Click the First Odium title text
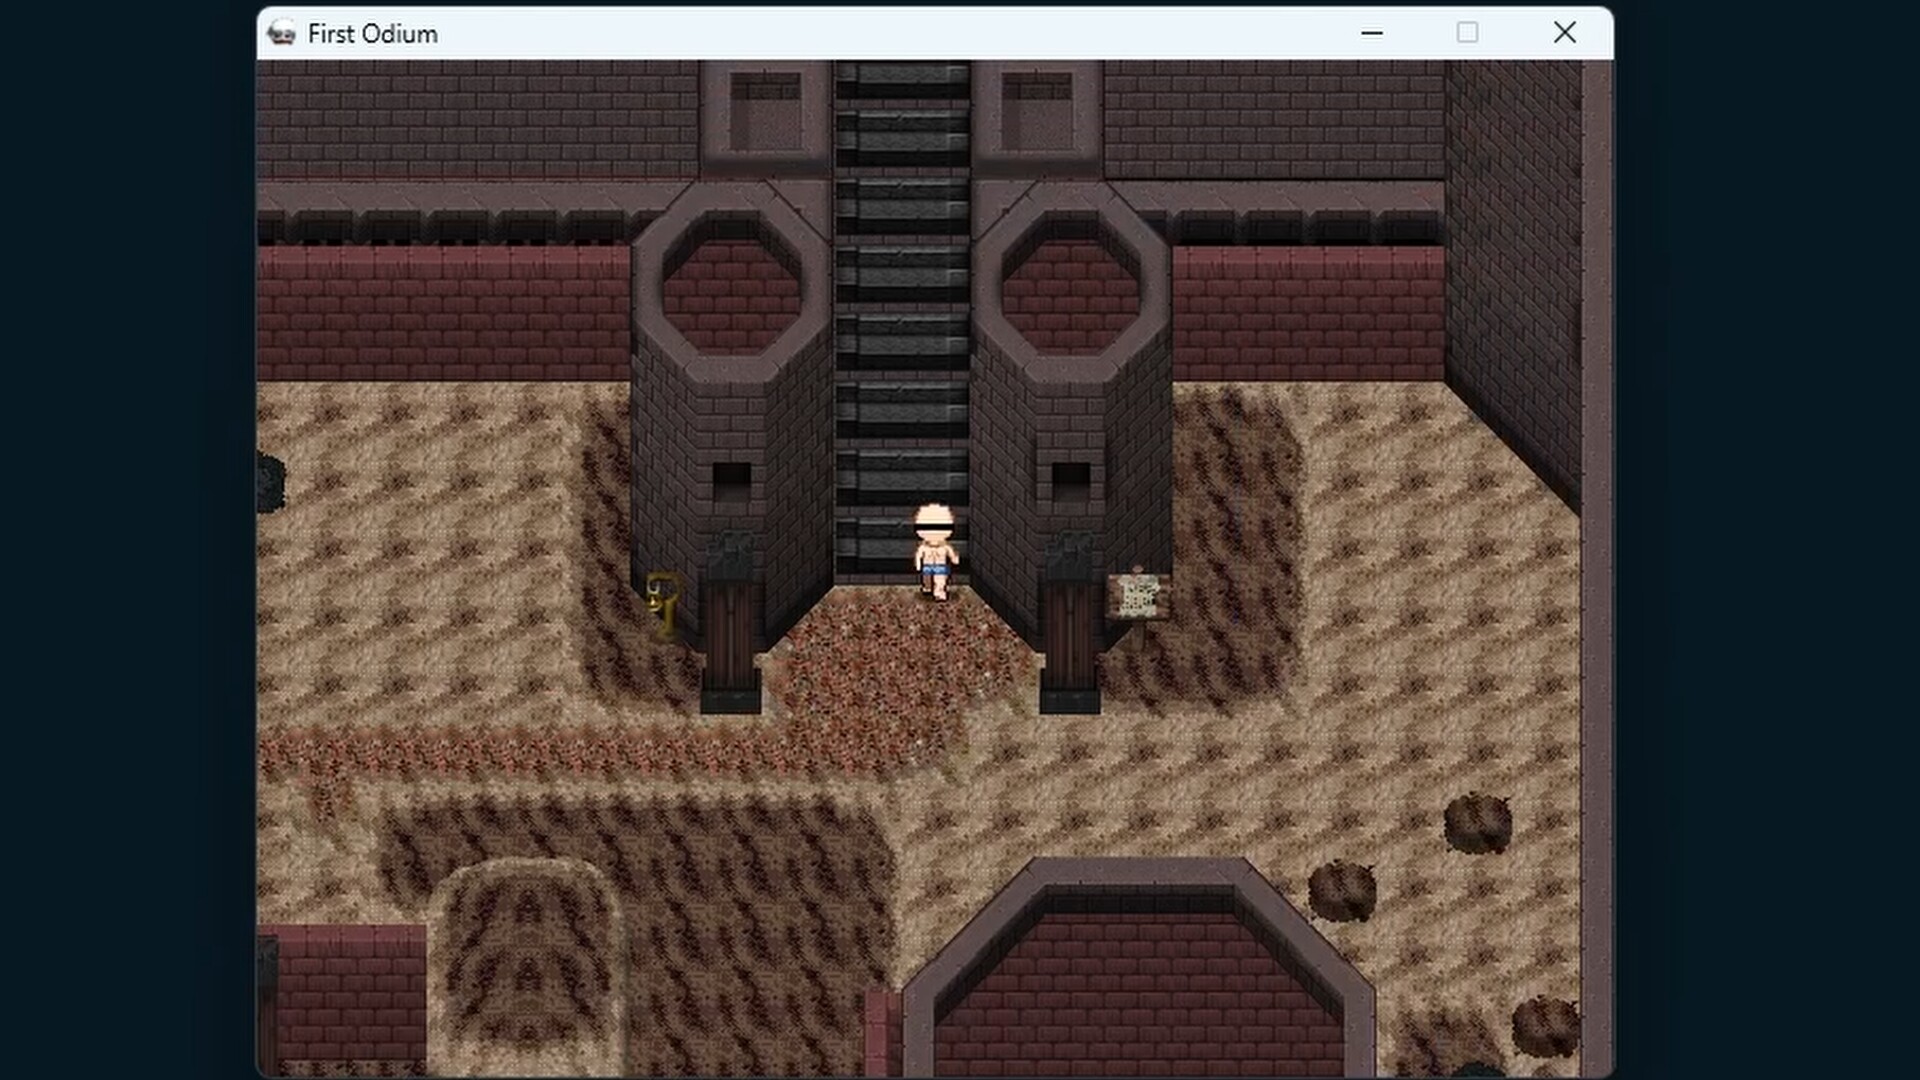 click(372, 33)
